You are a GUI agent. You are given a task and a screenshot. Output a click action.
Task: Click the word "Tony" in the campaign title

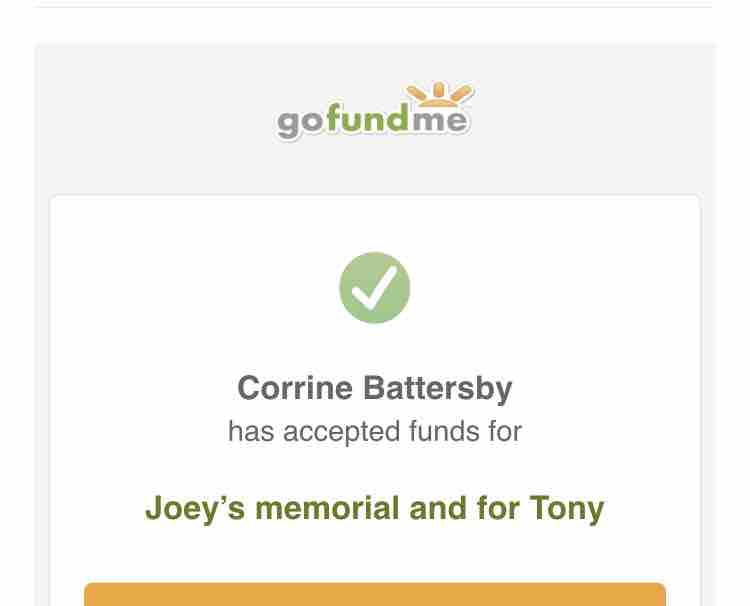(x=566, y=509)
